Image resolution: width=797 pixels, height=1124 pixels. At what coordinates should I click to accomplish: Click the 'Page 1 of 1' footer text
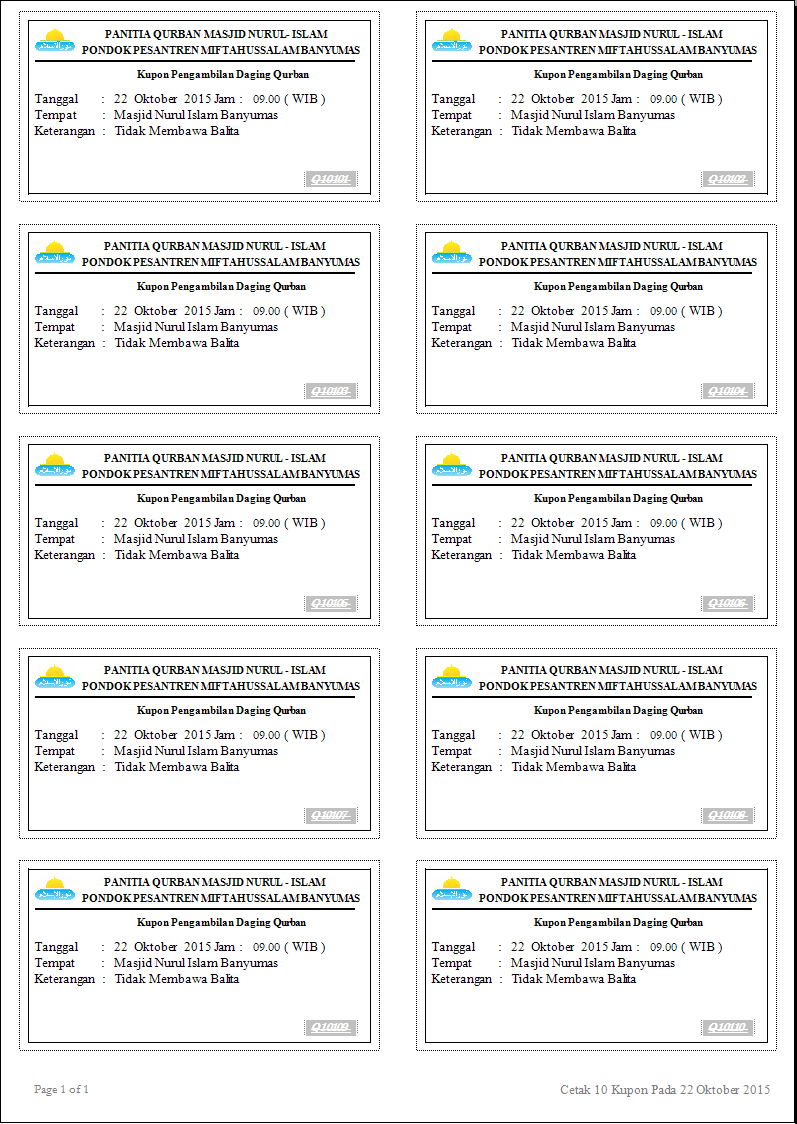[x=62, y=1090]
